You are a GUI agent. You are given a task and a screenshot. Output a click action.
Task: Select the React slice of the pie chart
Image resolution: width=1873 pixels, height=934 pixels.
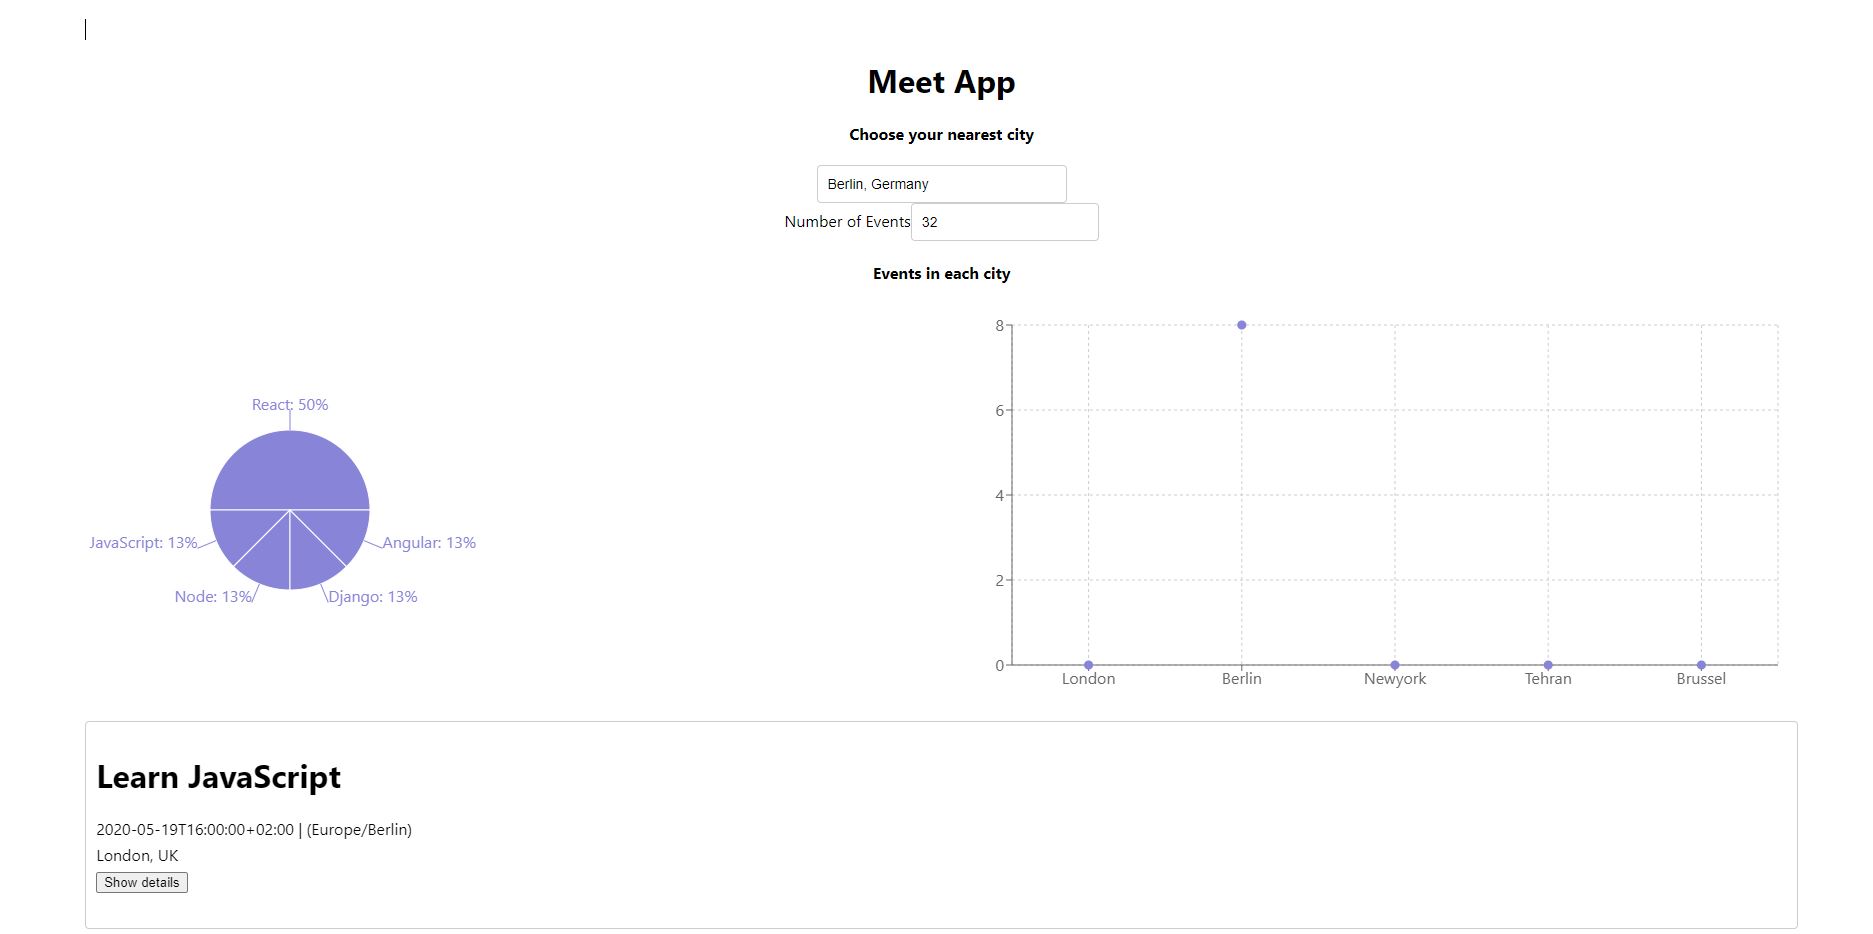click(290, 465)
